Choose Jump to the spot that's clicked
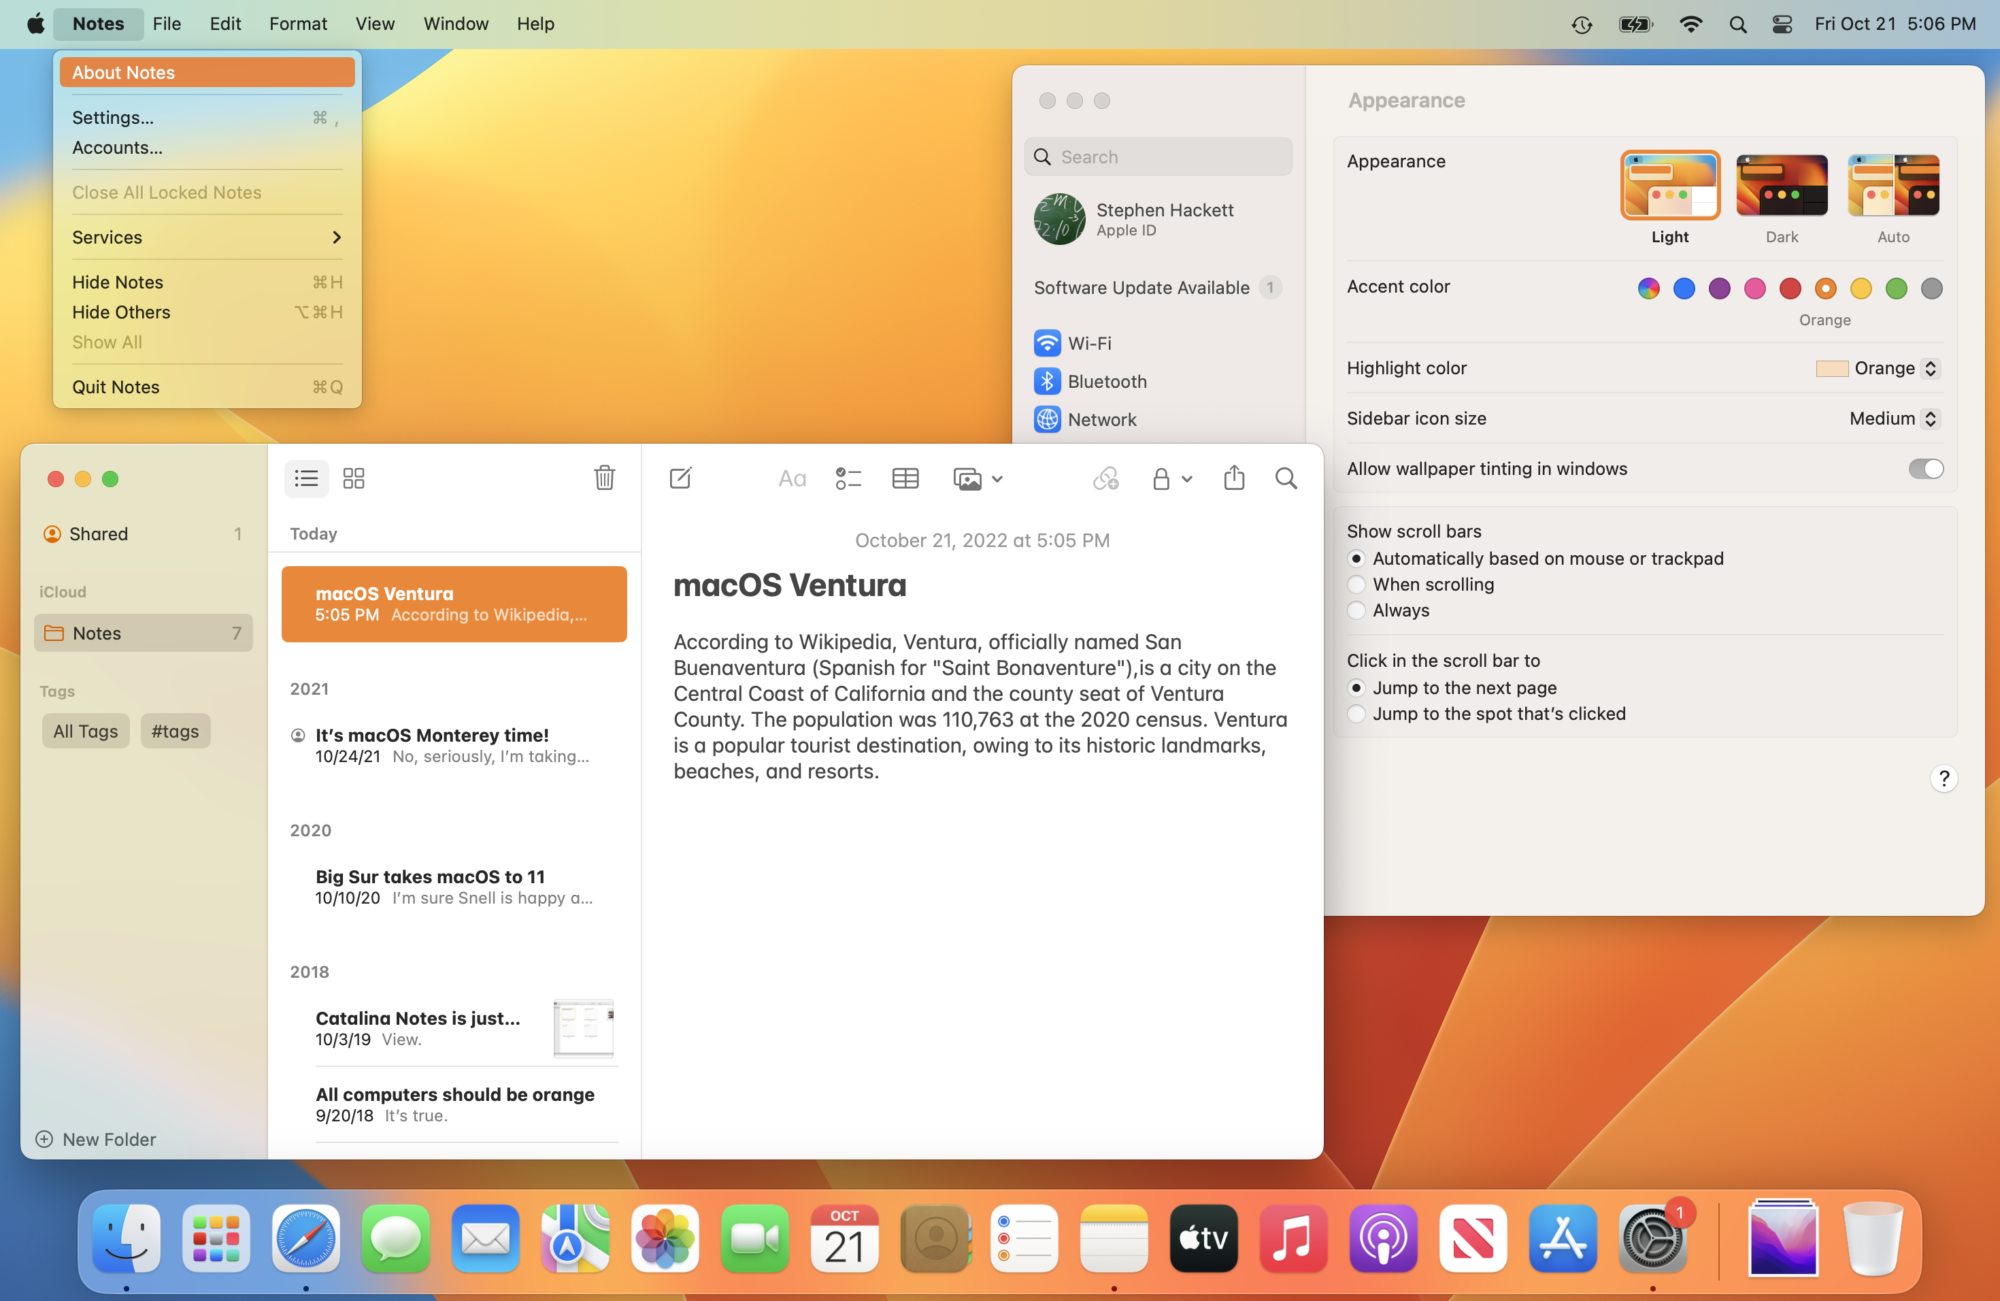This screenshot has width=2000, height=1301. [1356, 713]
